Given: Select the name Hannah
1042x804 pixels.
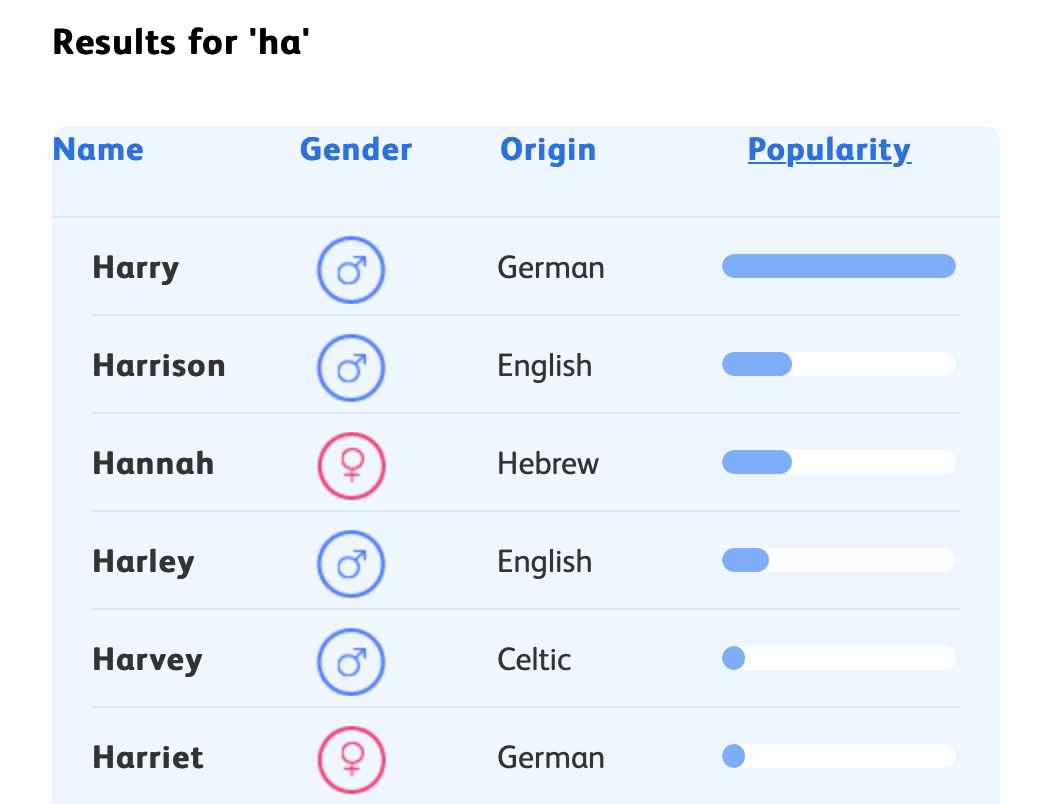Looking at the screenshot, I should [153, 464].
